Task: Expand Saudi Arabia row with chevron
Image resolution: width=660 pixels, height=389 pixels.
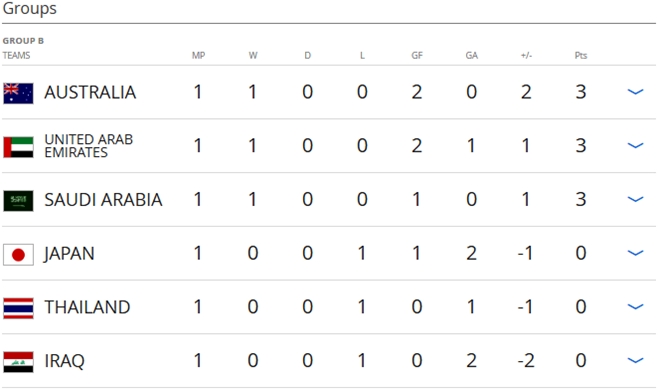Action: (635, 199)
